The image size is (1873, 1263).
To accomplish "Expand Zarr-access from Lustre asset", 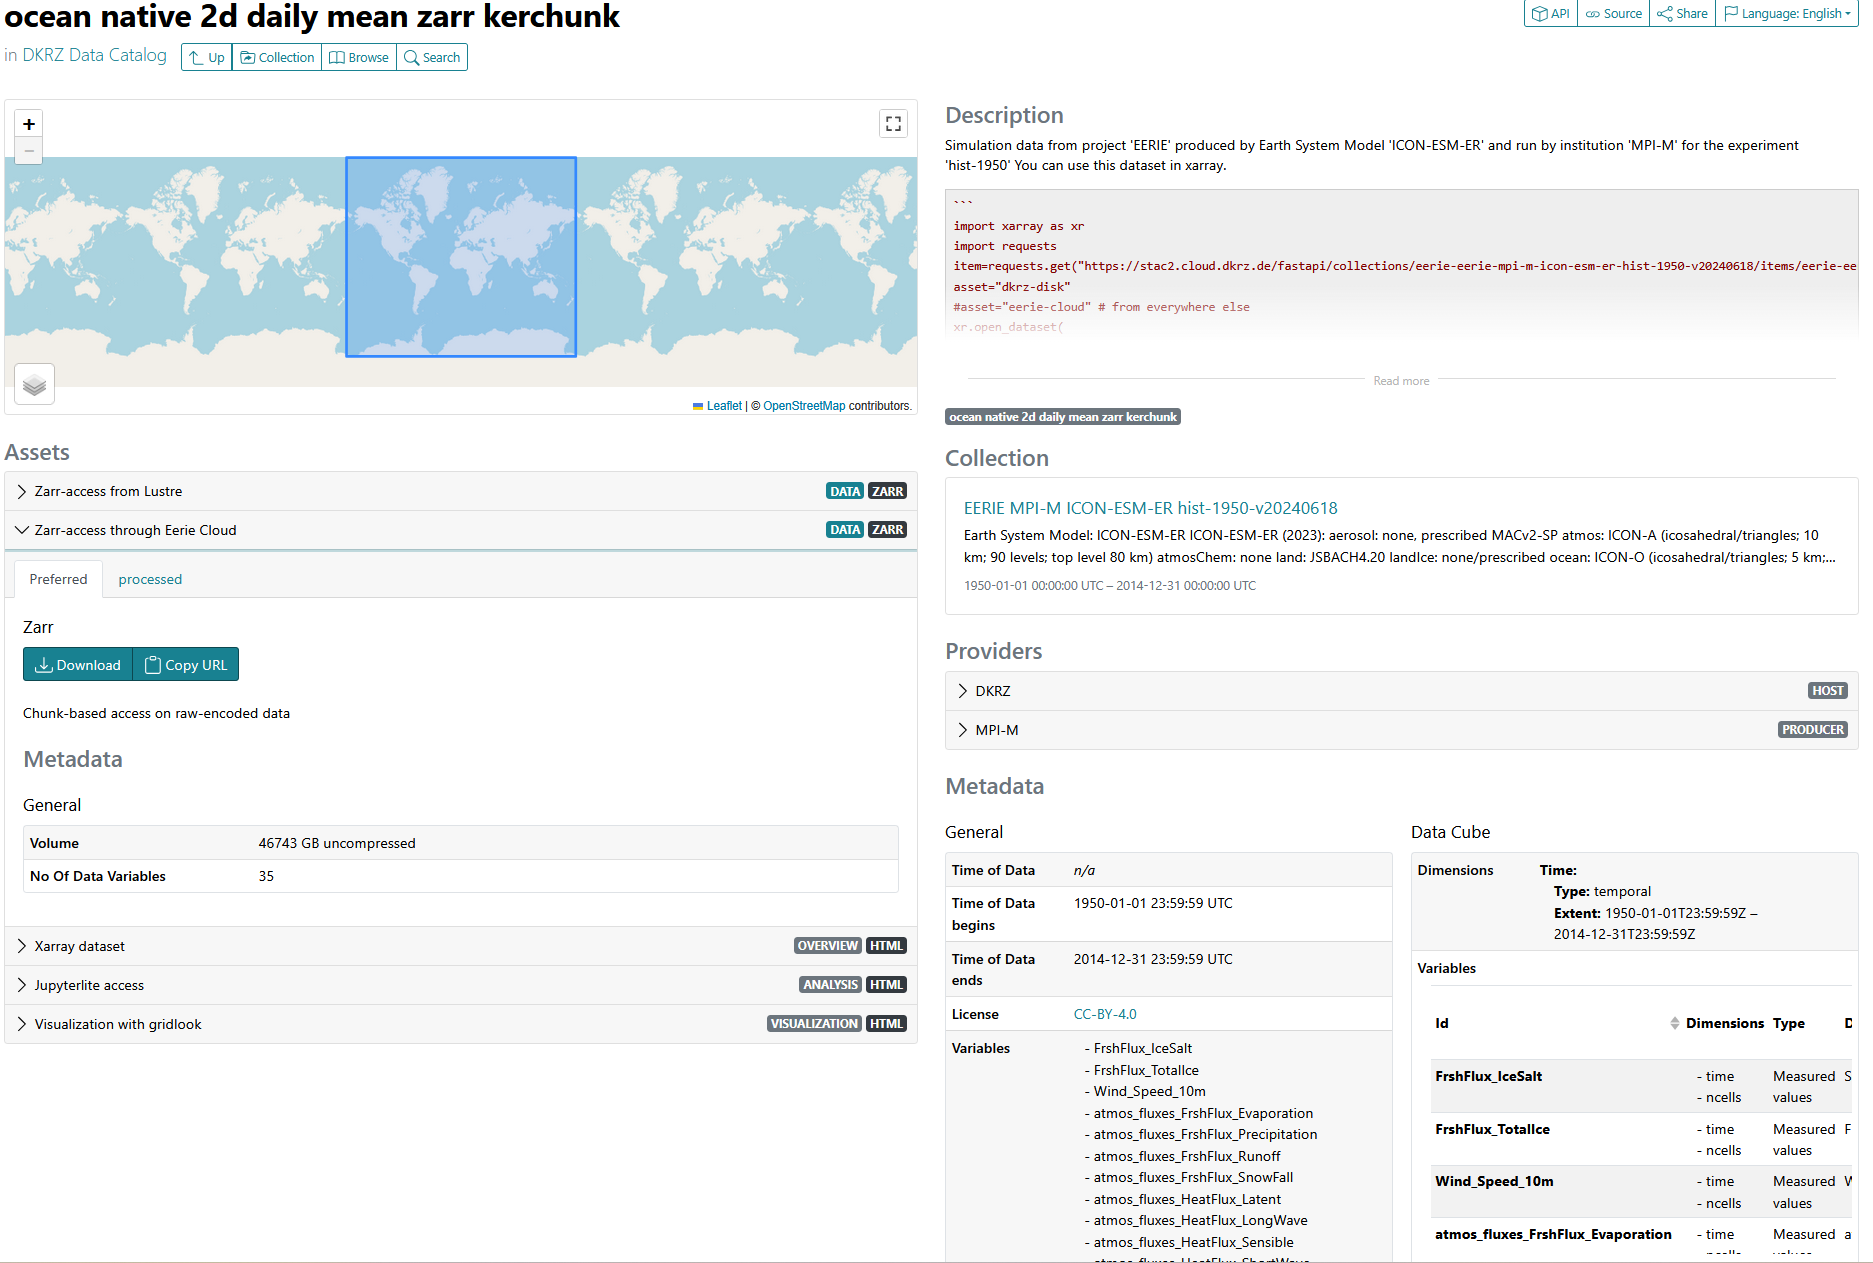I will coord(108,491).
